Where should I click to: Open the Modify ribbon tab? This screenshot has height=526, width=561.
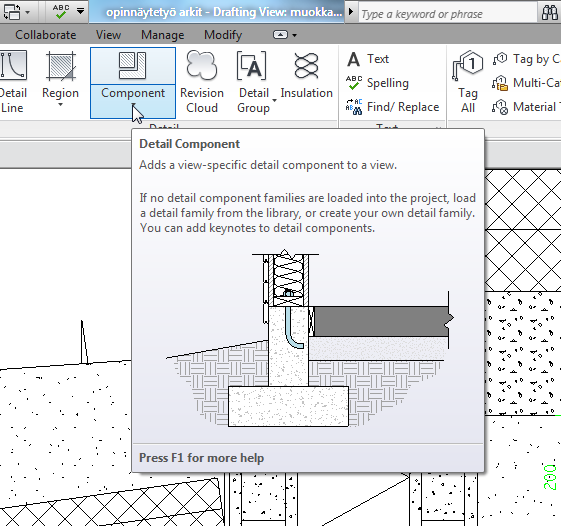click(x=223, y=35)
